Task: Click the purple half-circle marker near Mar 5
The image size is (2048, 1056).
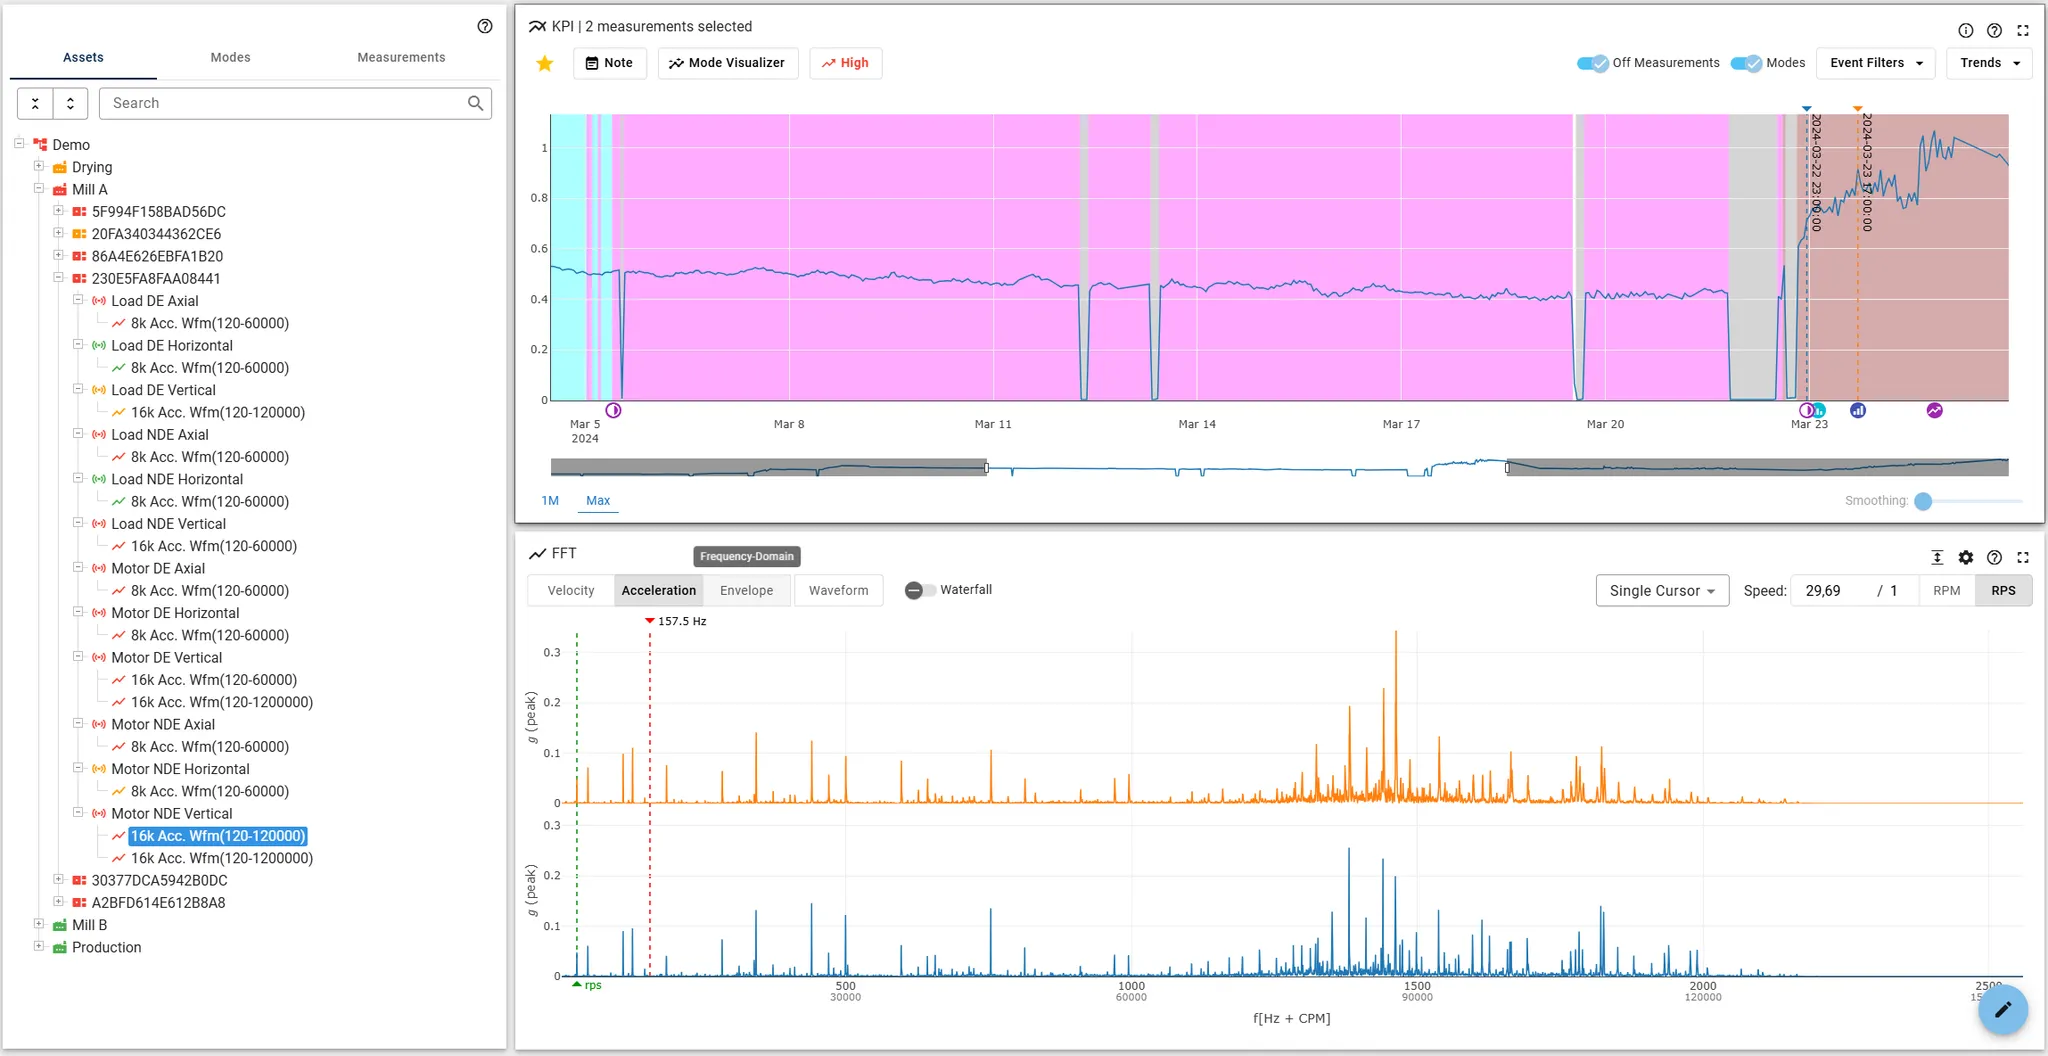Action: (x=614, y=410)
